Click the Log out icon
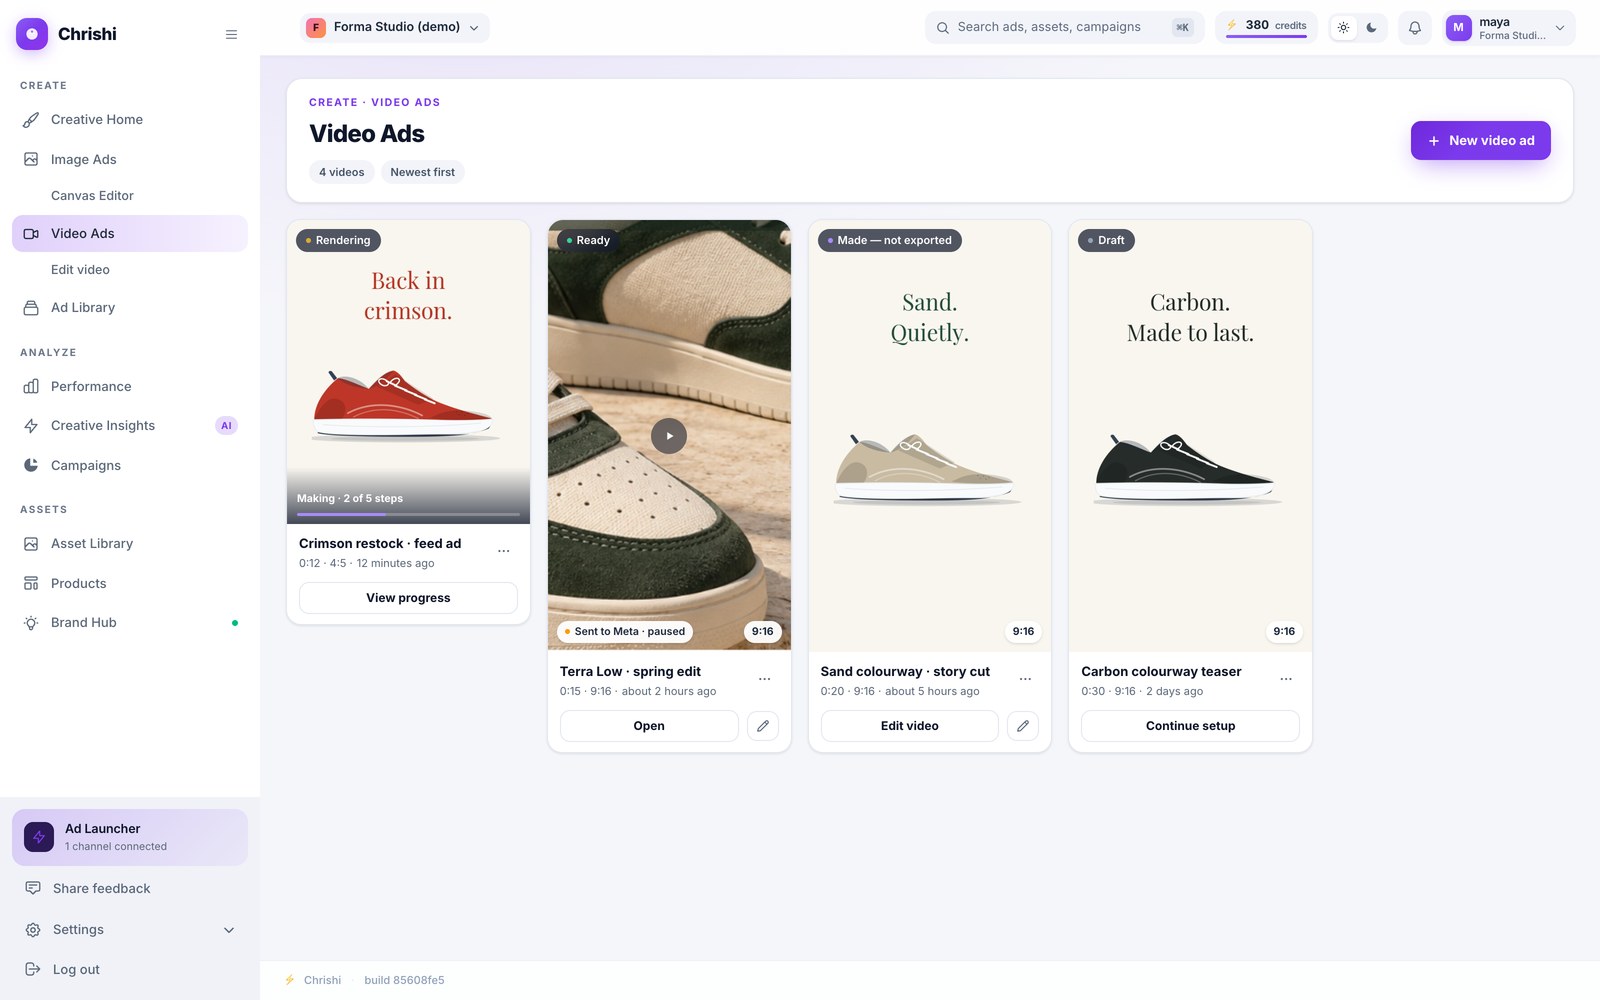Image resolution: width=1600 pixels, height=1000 pixels. [33, 969]
